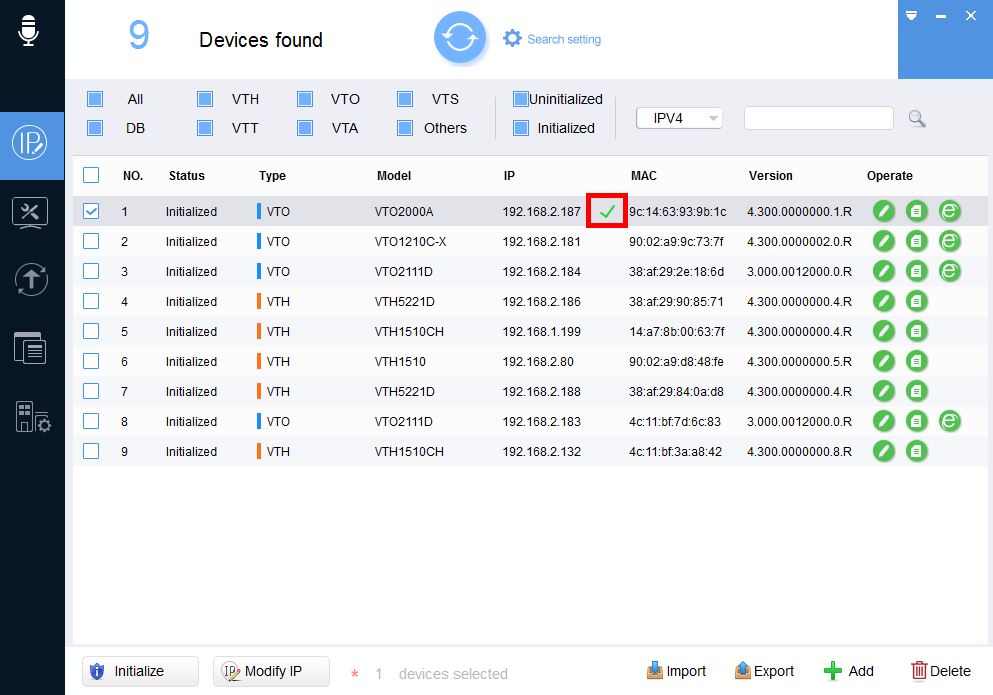The height and width of the screenshot is (695, 993).
Task: Open web browser icon for VTO2000A
Action: click(949, 211)
